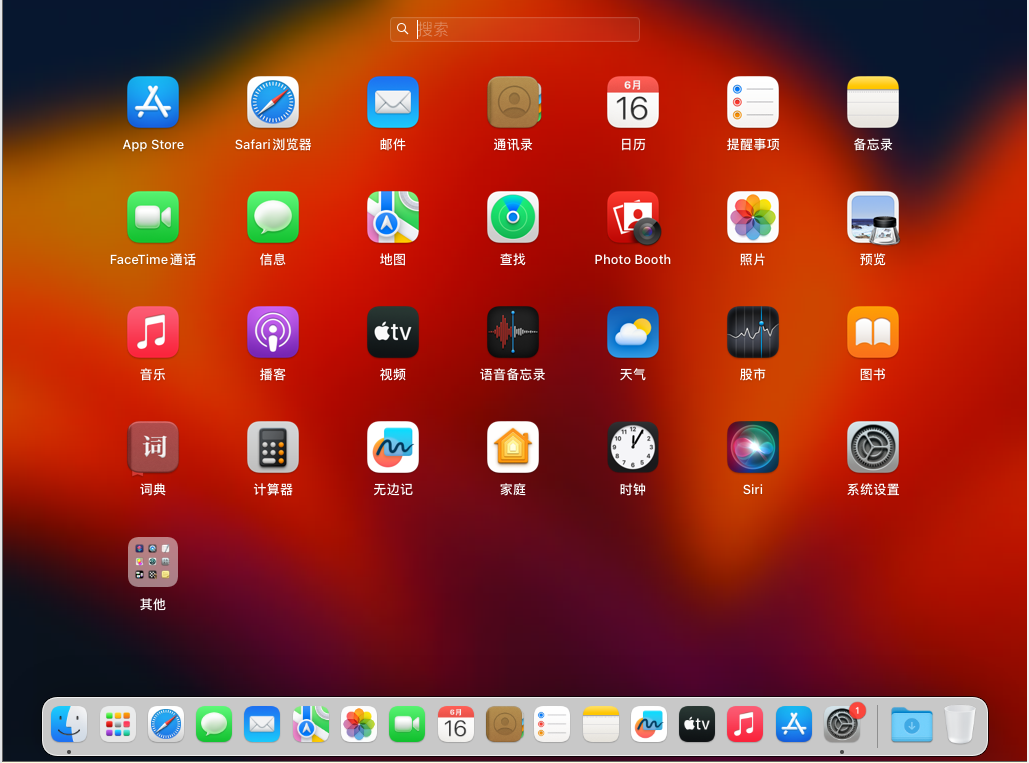1029x763 pixels.
Task: Open 图书 app in Launchpad
Action: point(873,332)
